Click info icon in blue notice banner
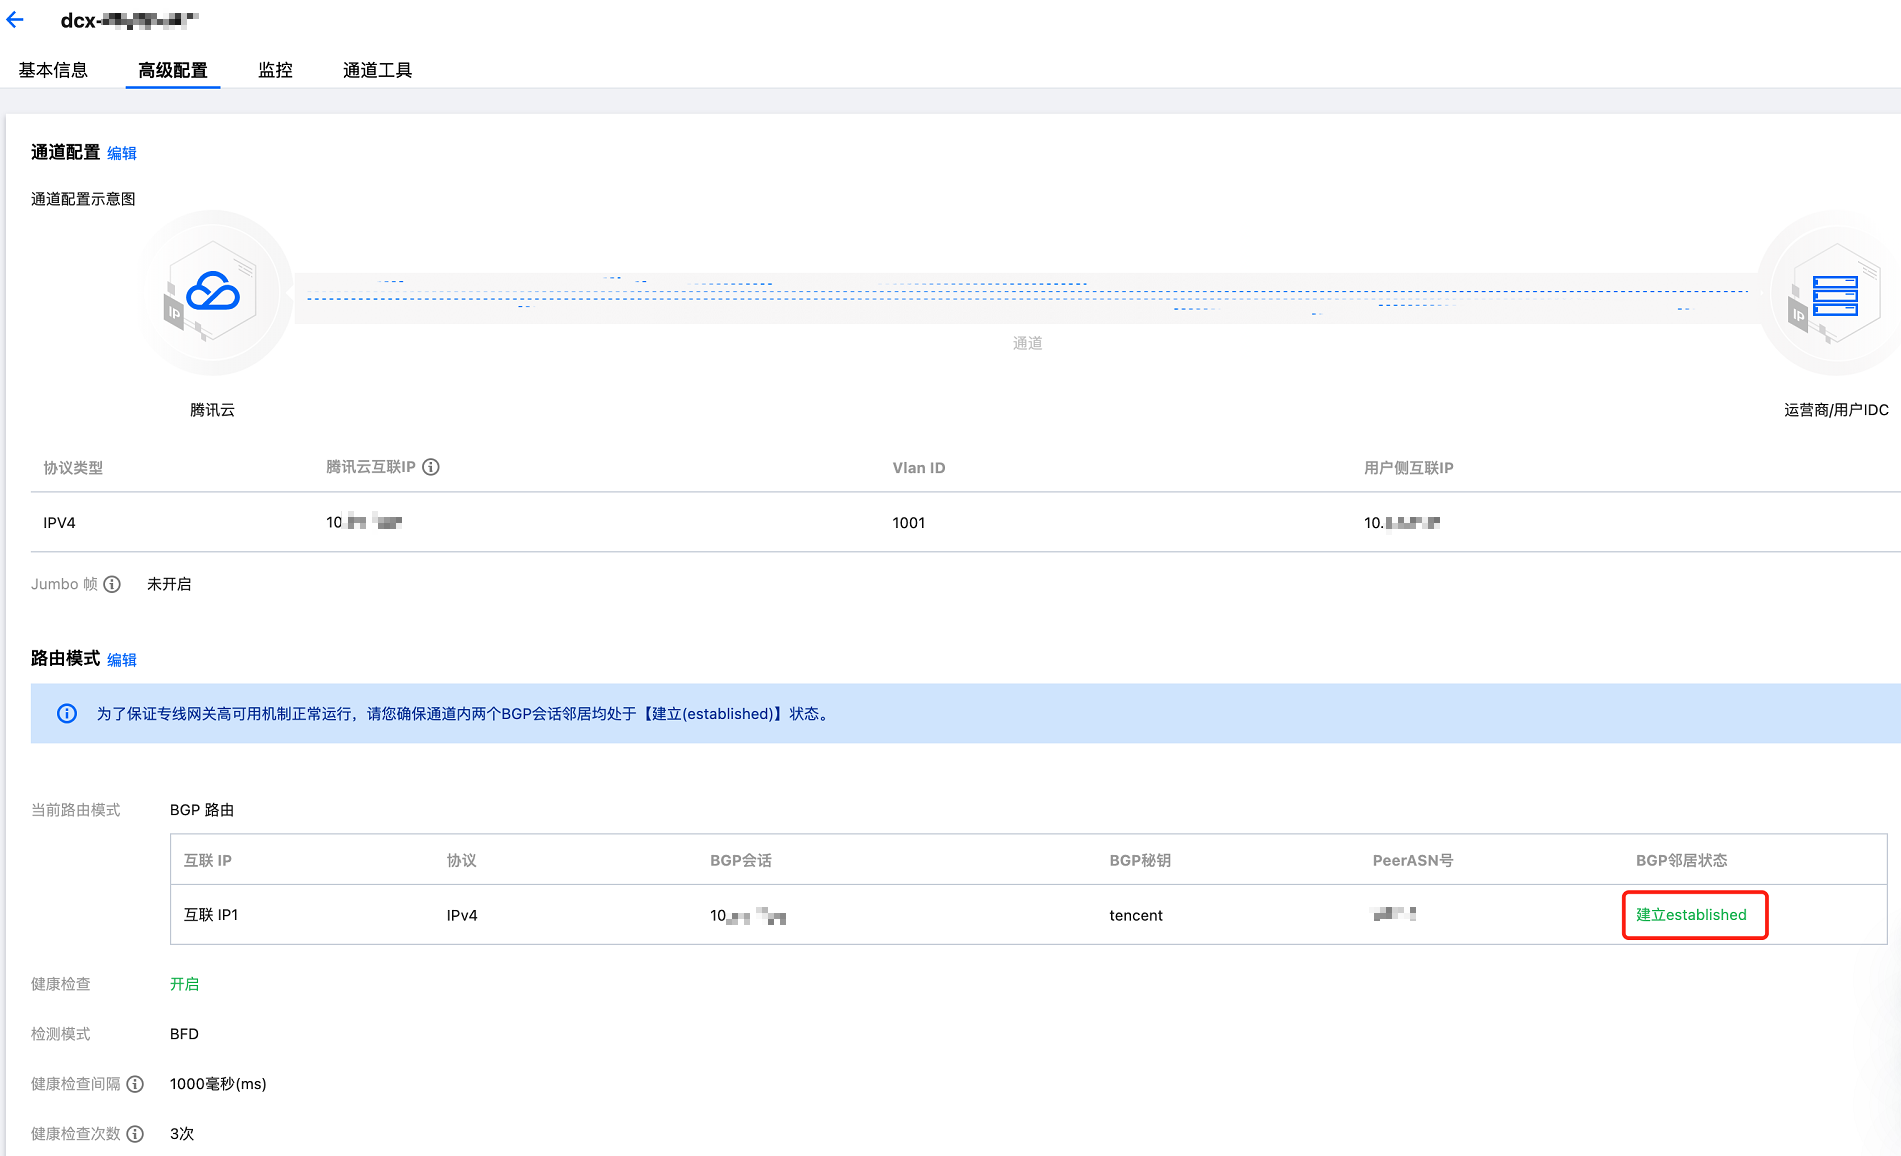Image resolution: width=1901 pixels, height=1156 pixels. click(67, 713)
